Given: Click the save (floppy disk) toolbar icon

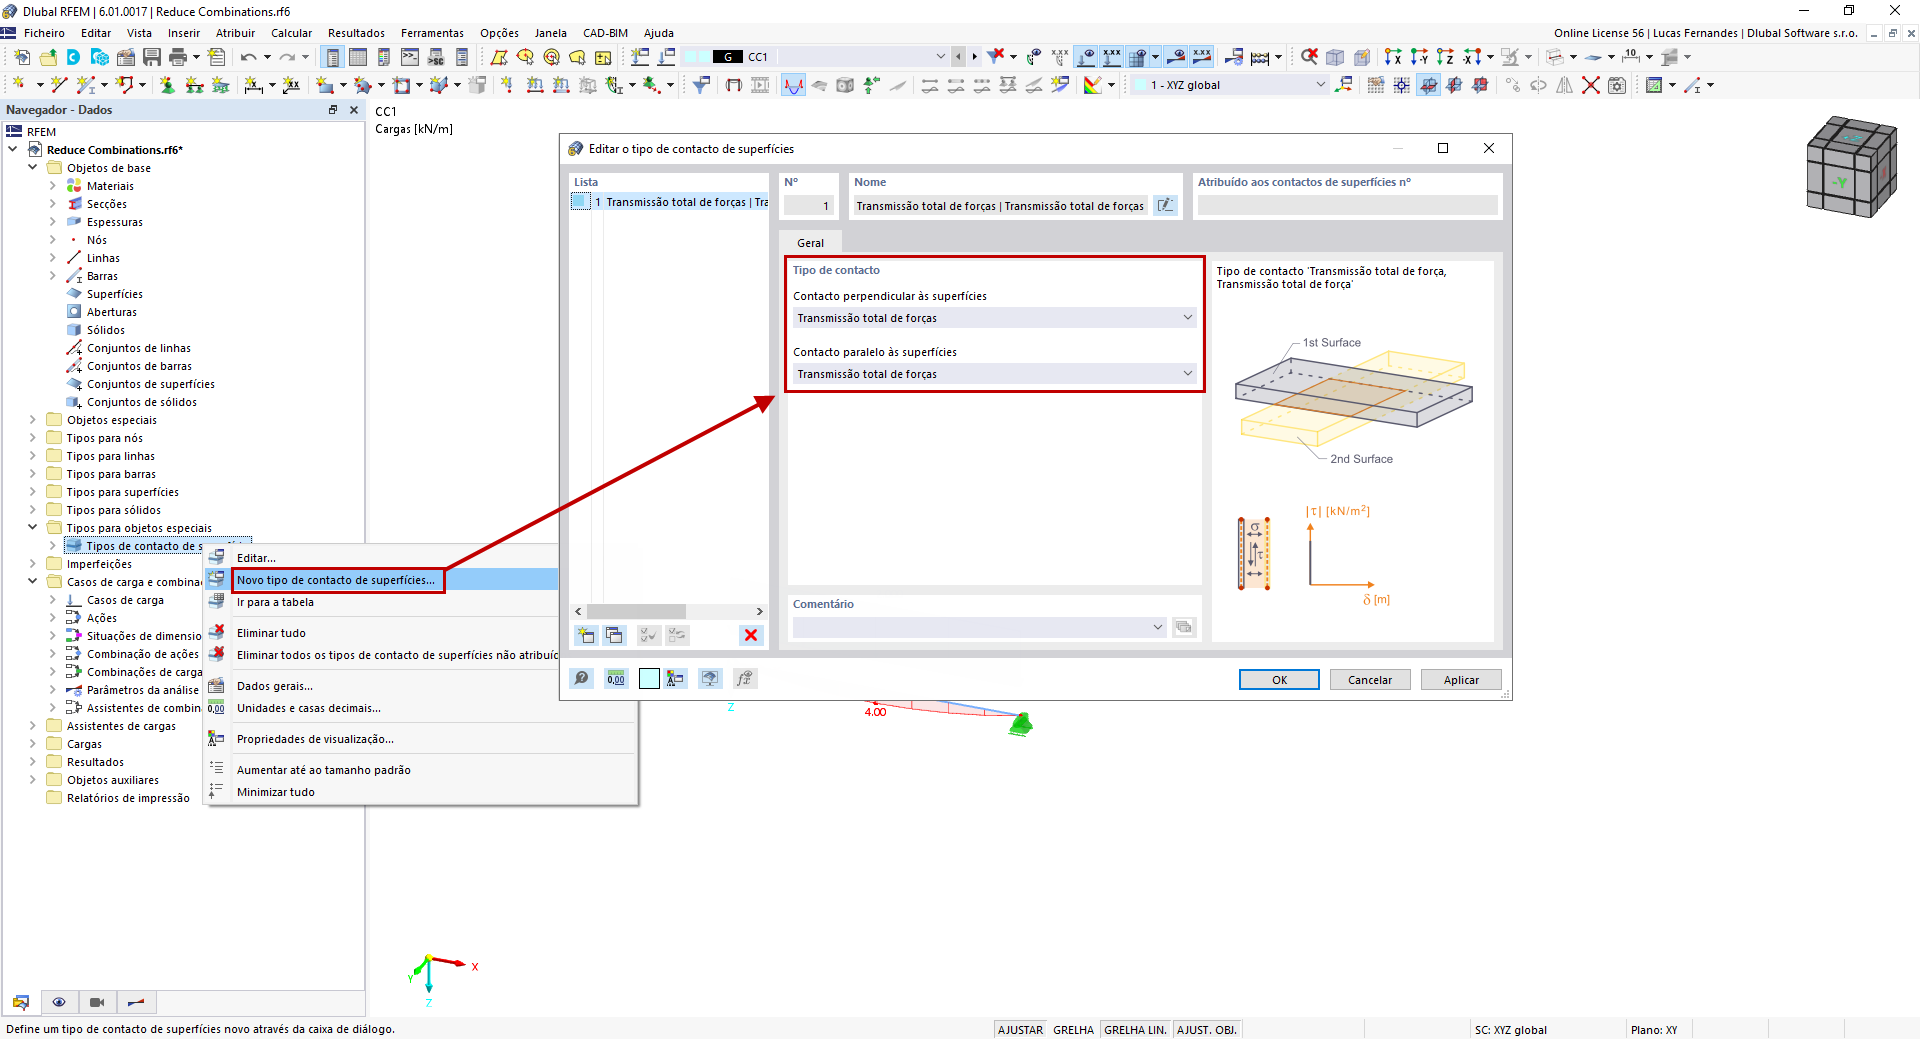Looking at the screenshot, I should tap(152, 57).
